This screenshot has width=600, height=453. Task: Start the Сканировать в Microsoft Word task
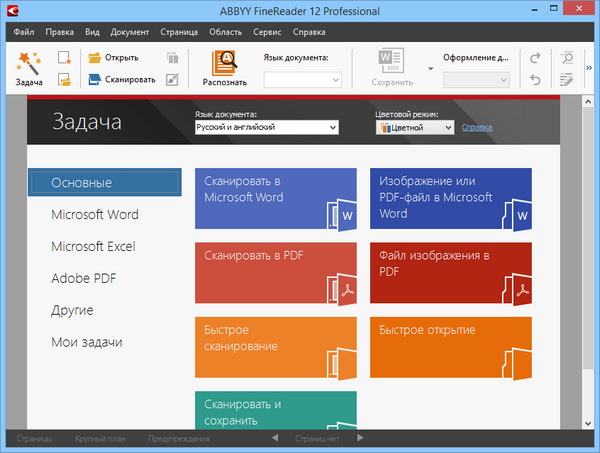coord(275,199)
